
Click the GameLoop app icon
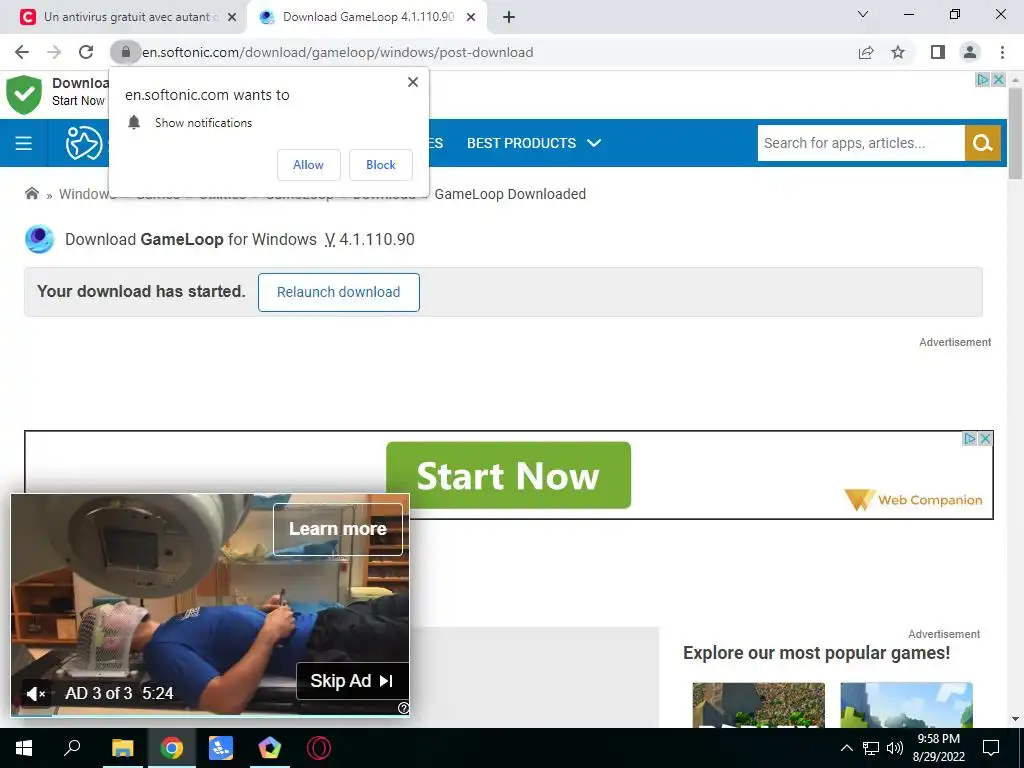(39, 239)
